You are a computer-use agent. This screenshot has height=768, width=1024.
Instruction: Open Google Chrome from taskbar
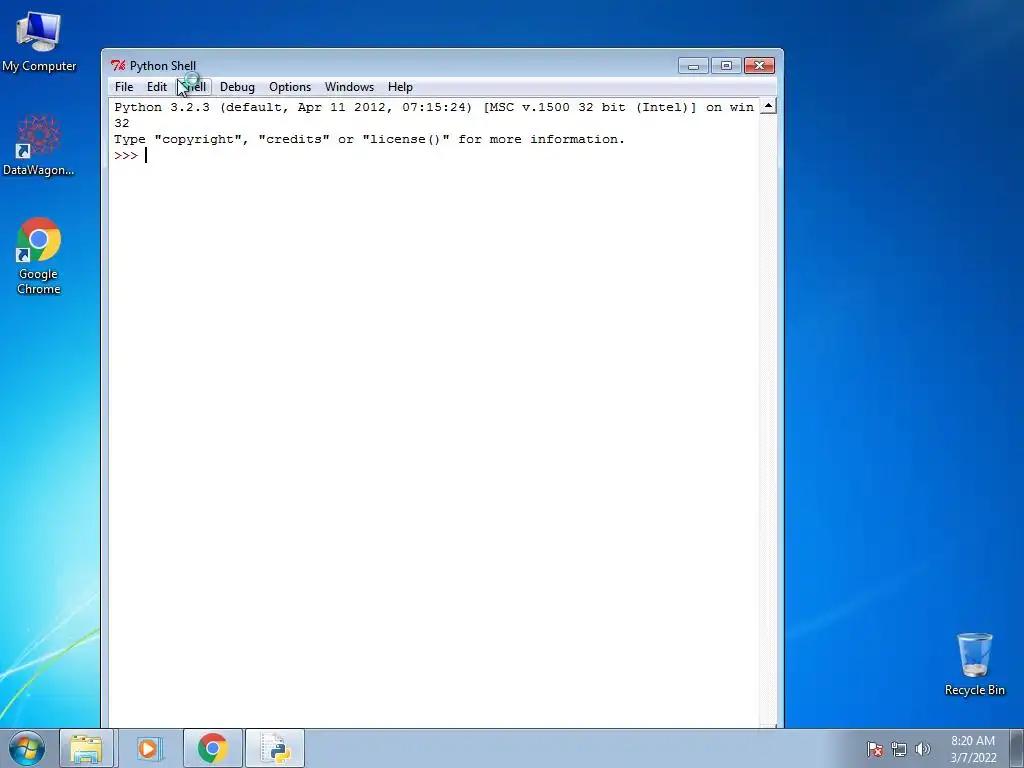coord(212,748)
